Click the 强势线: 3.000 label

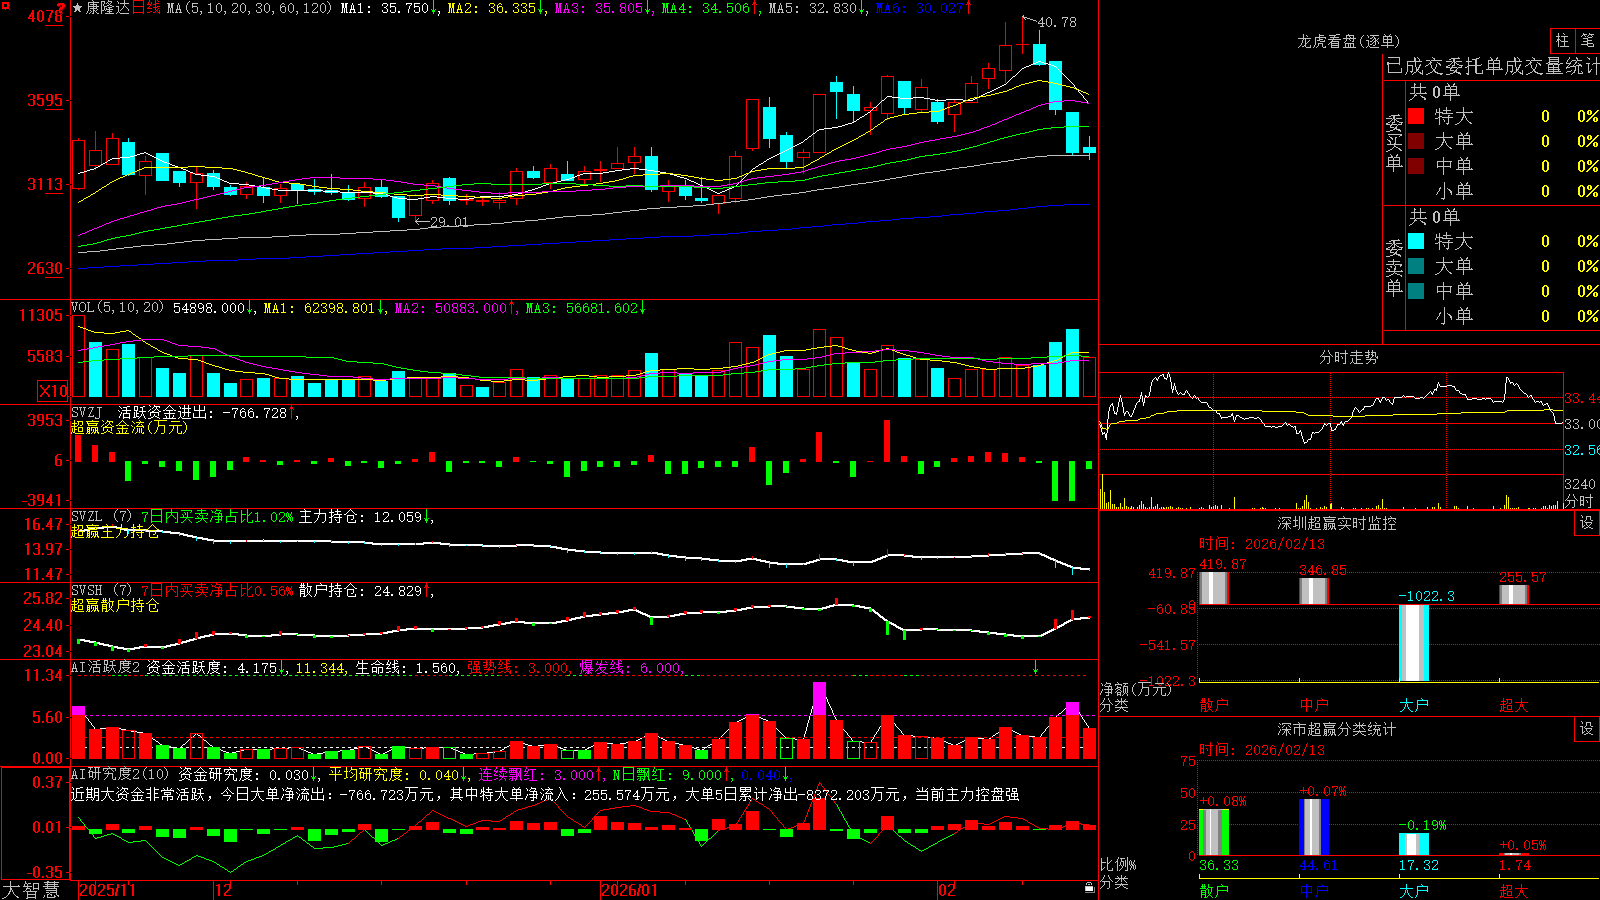pos(520,668)
